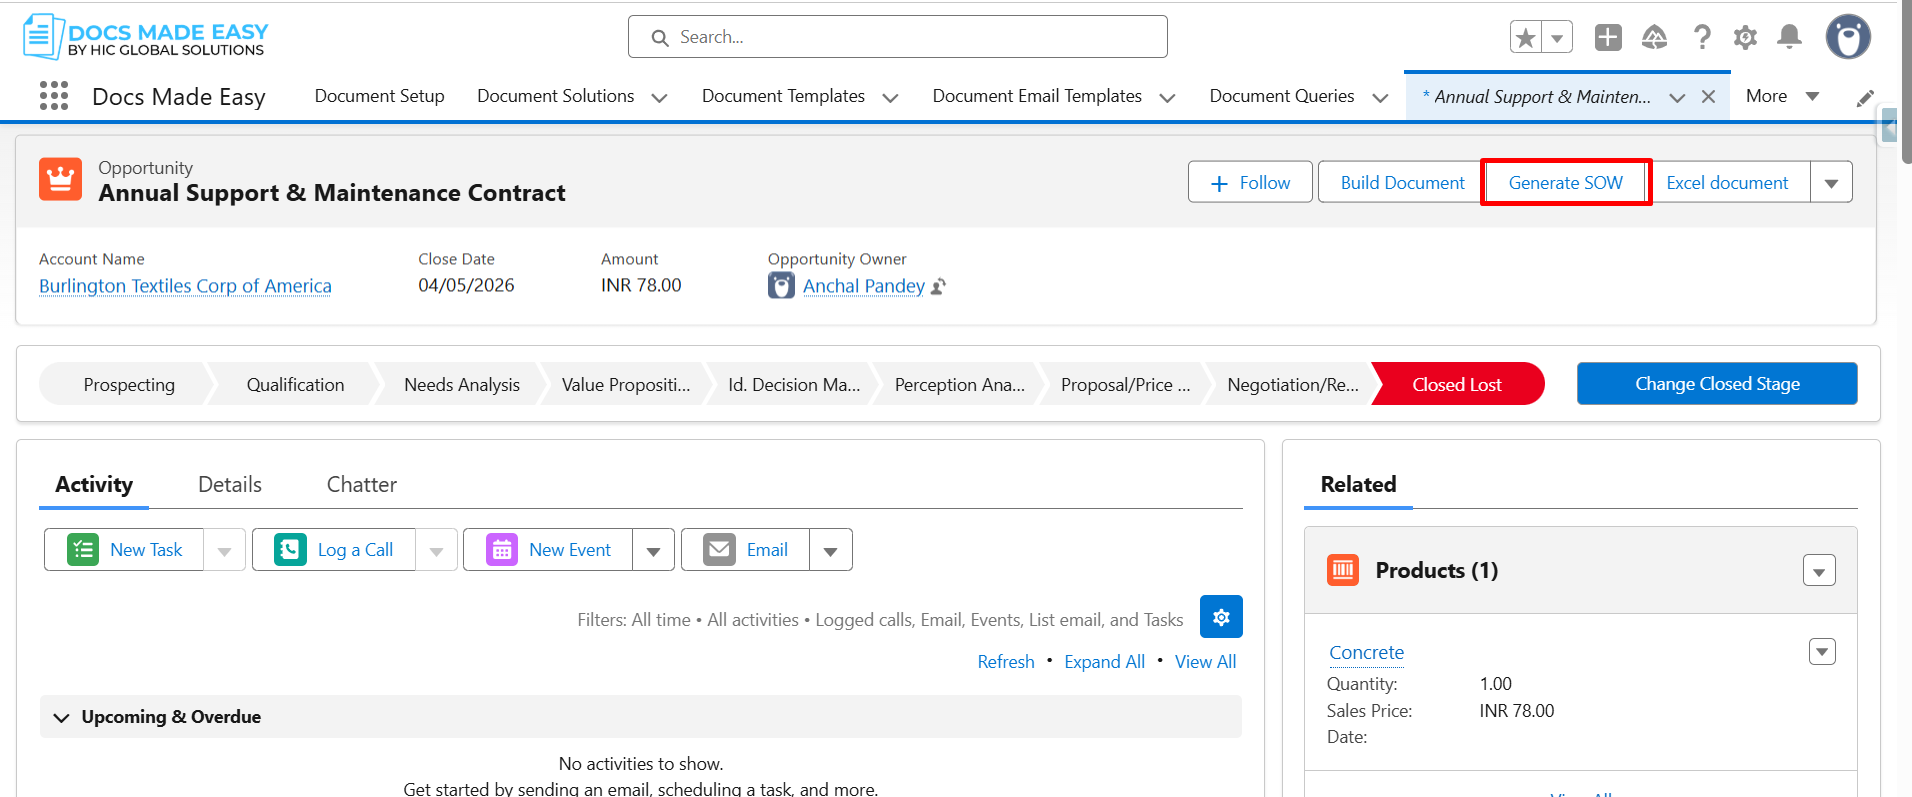This screenshot has height=797, width=1912.
Task: Open the Concrete product link
Action: tap(1366, 653)
